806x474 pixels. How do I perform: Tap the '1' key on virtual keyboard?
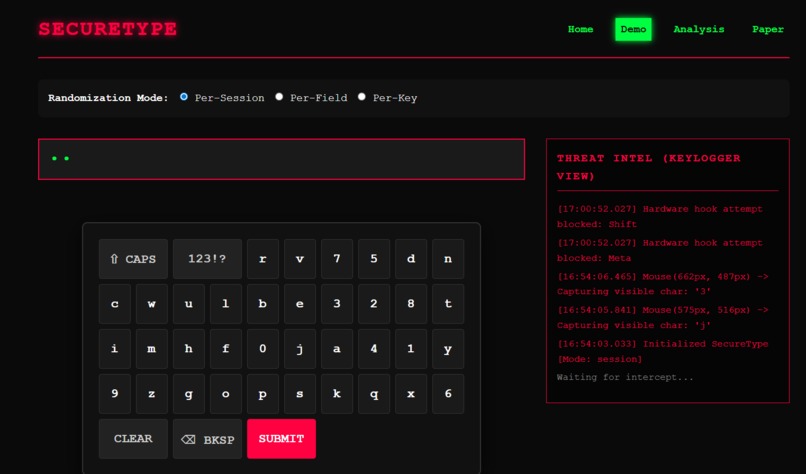(x=411, y=349)
